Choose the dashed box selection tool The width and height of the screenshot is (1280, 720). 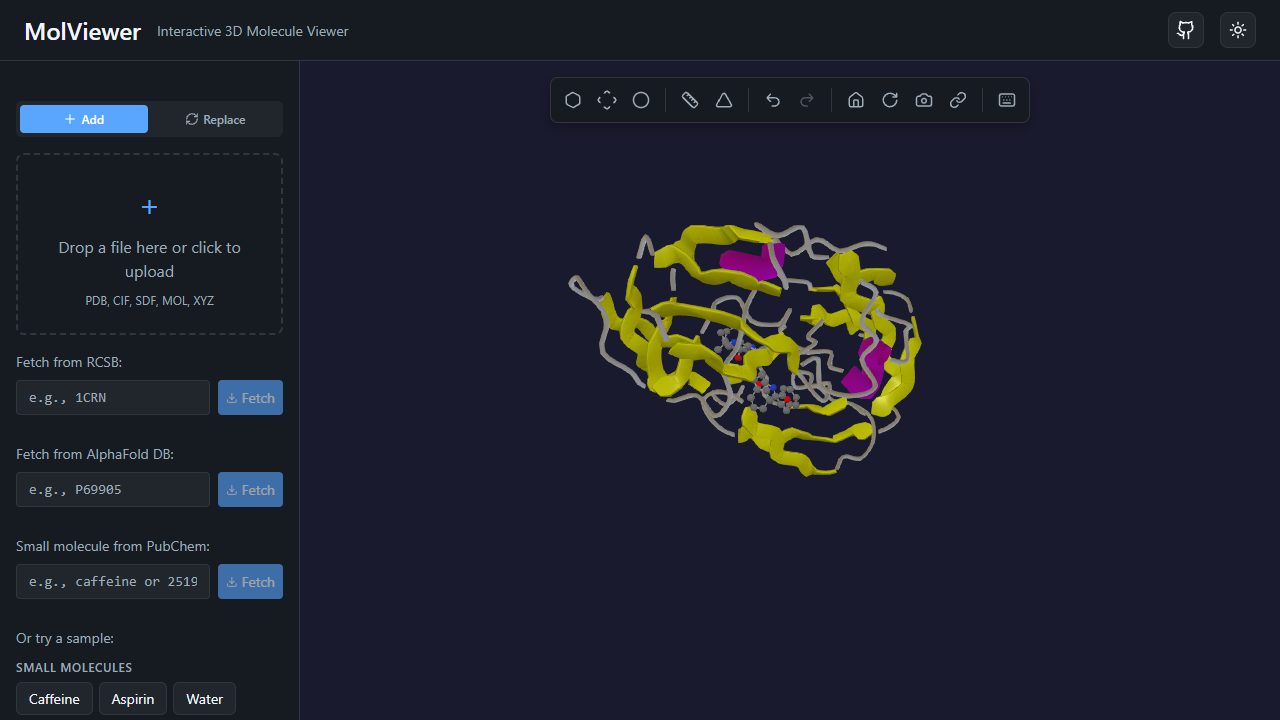[x=607, y=100]
